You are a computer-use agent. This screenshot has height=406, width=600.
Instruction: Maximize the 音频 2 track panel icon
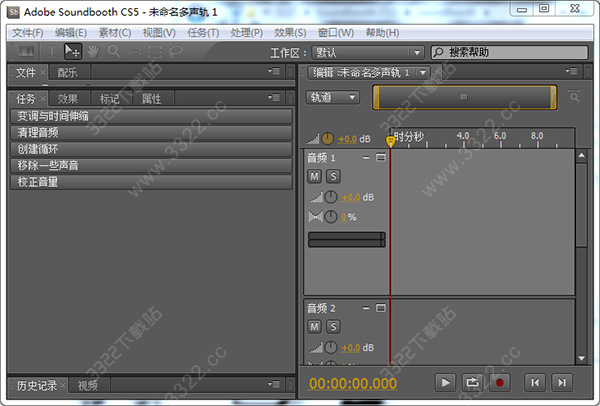(381, 308)
